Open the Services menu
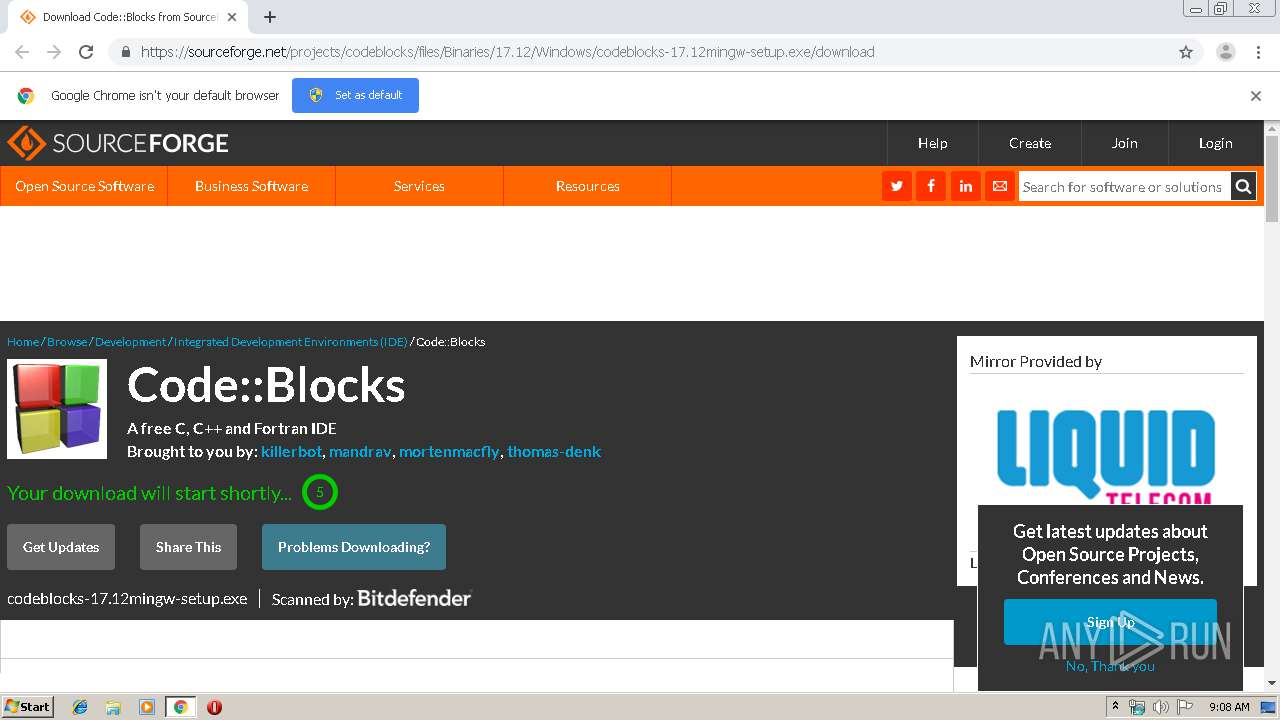 (x=419, y=186)
